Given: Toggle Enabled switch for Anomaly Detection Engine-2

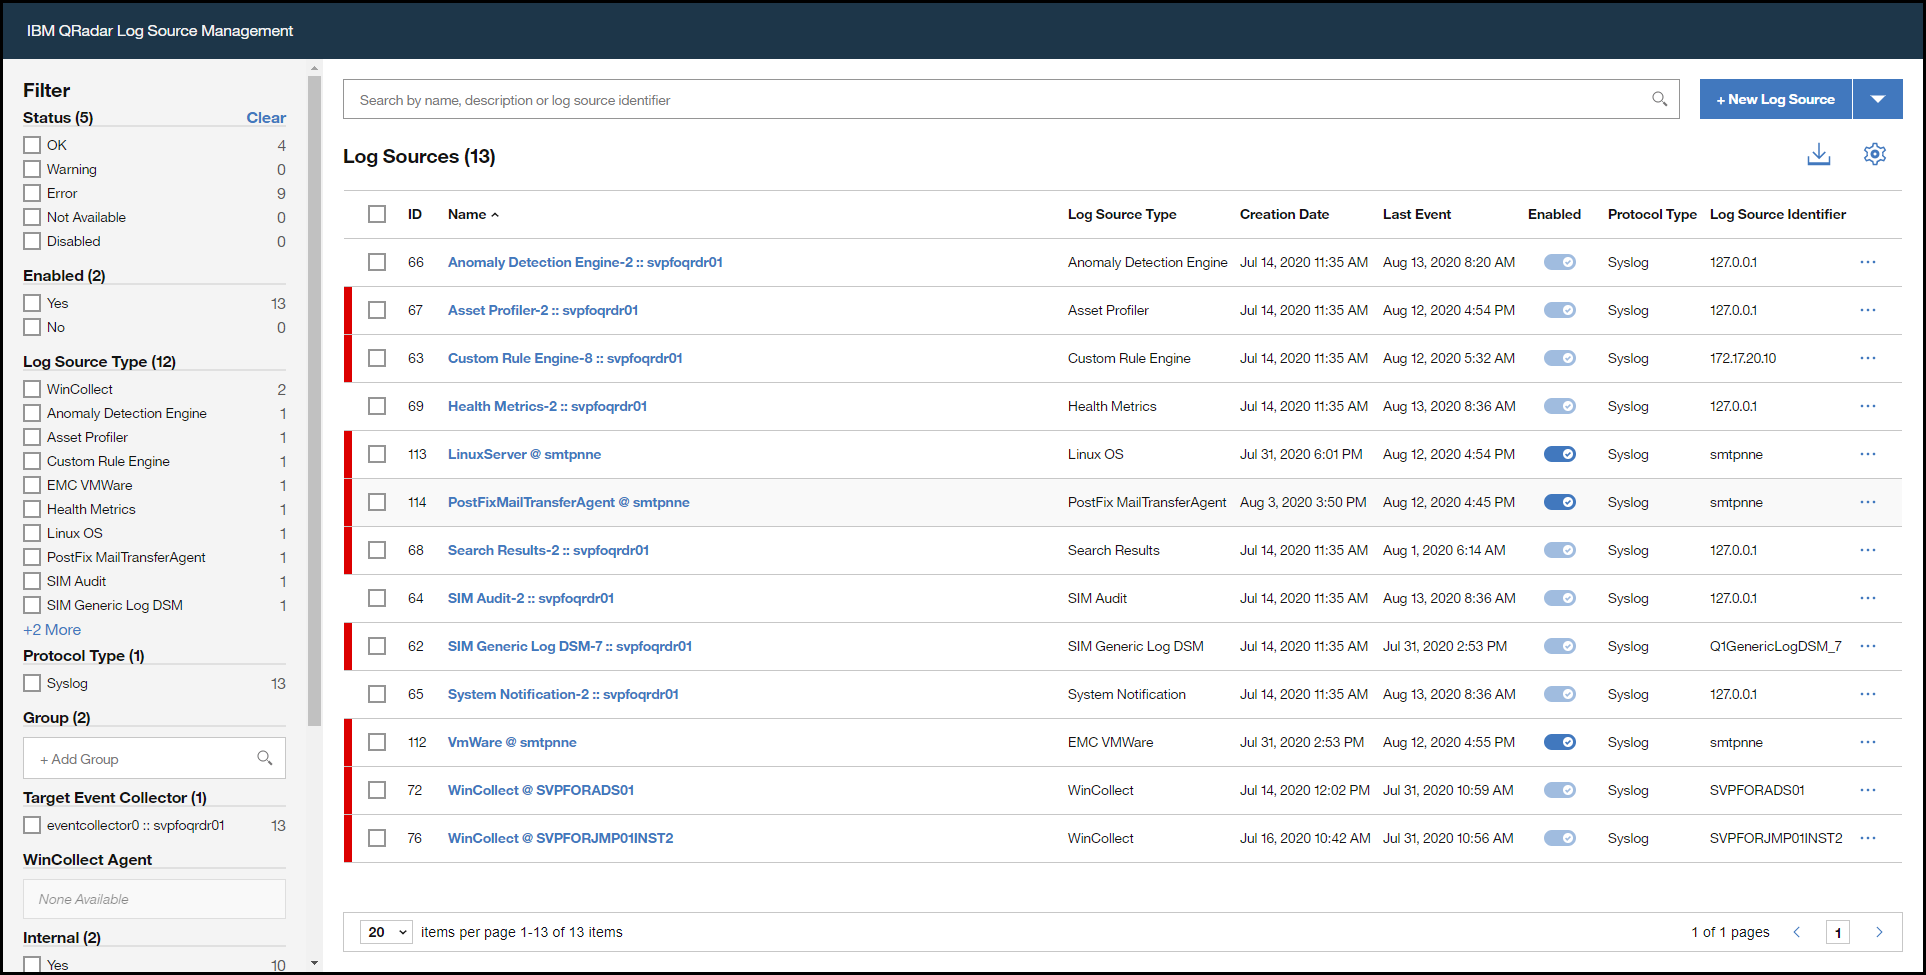Looking at the screenshot, I should (x=1560, y=262).
